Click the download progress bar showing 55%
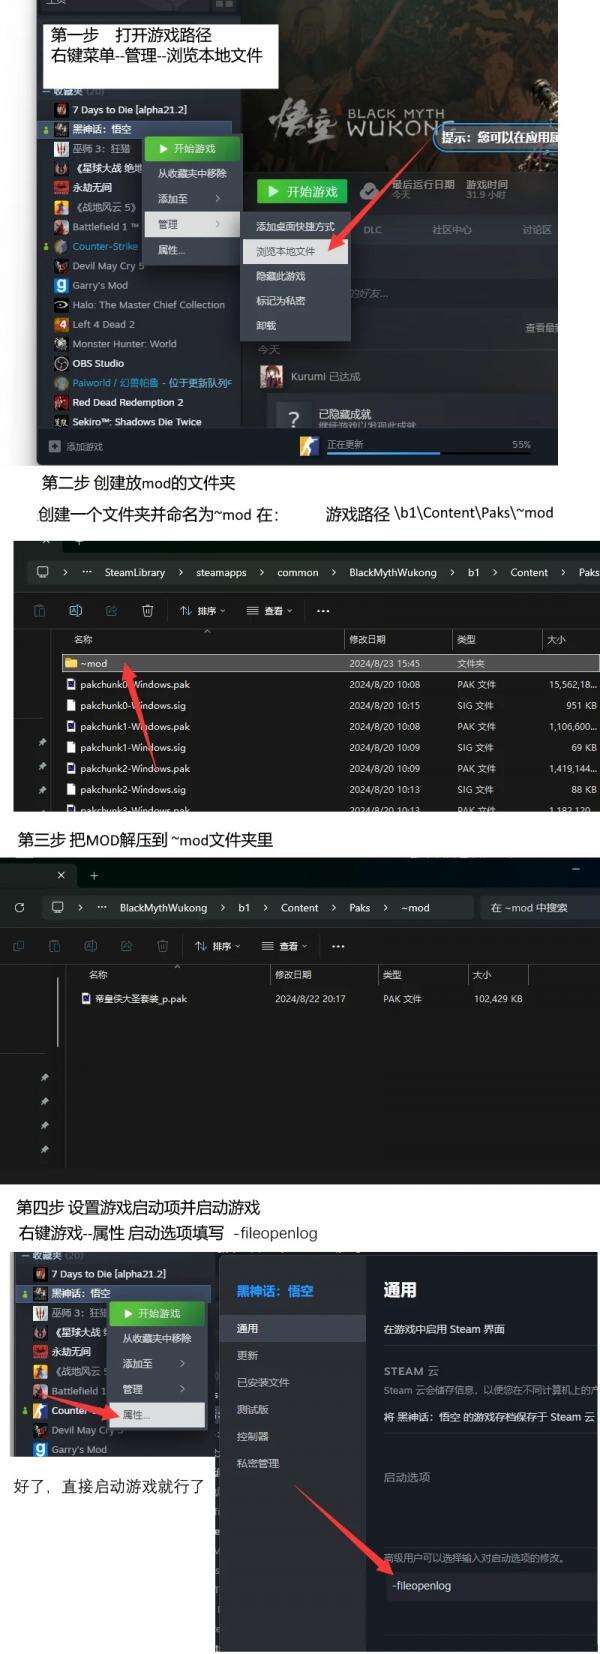This screenshot has width=600, height=1654. [430, 453]
